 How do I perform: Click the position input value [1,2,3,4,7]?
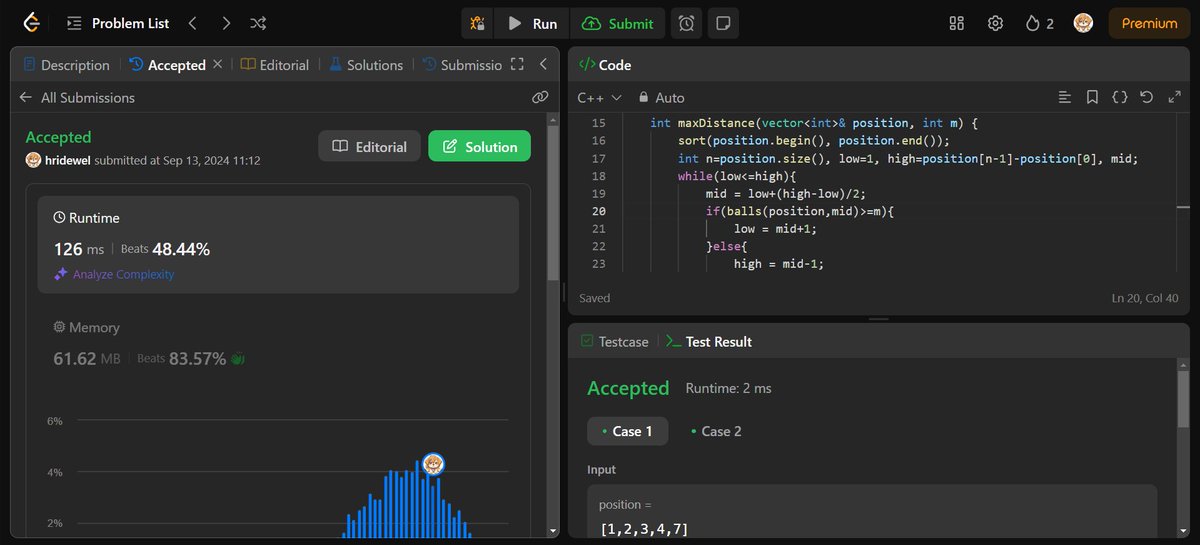click(x=644, y=529)
